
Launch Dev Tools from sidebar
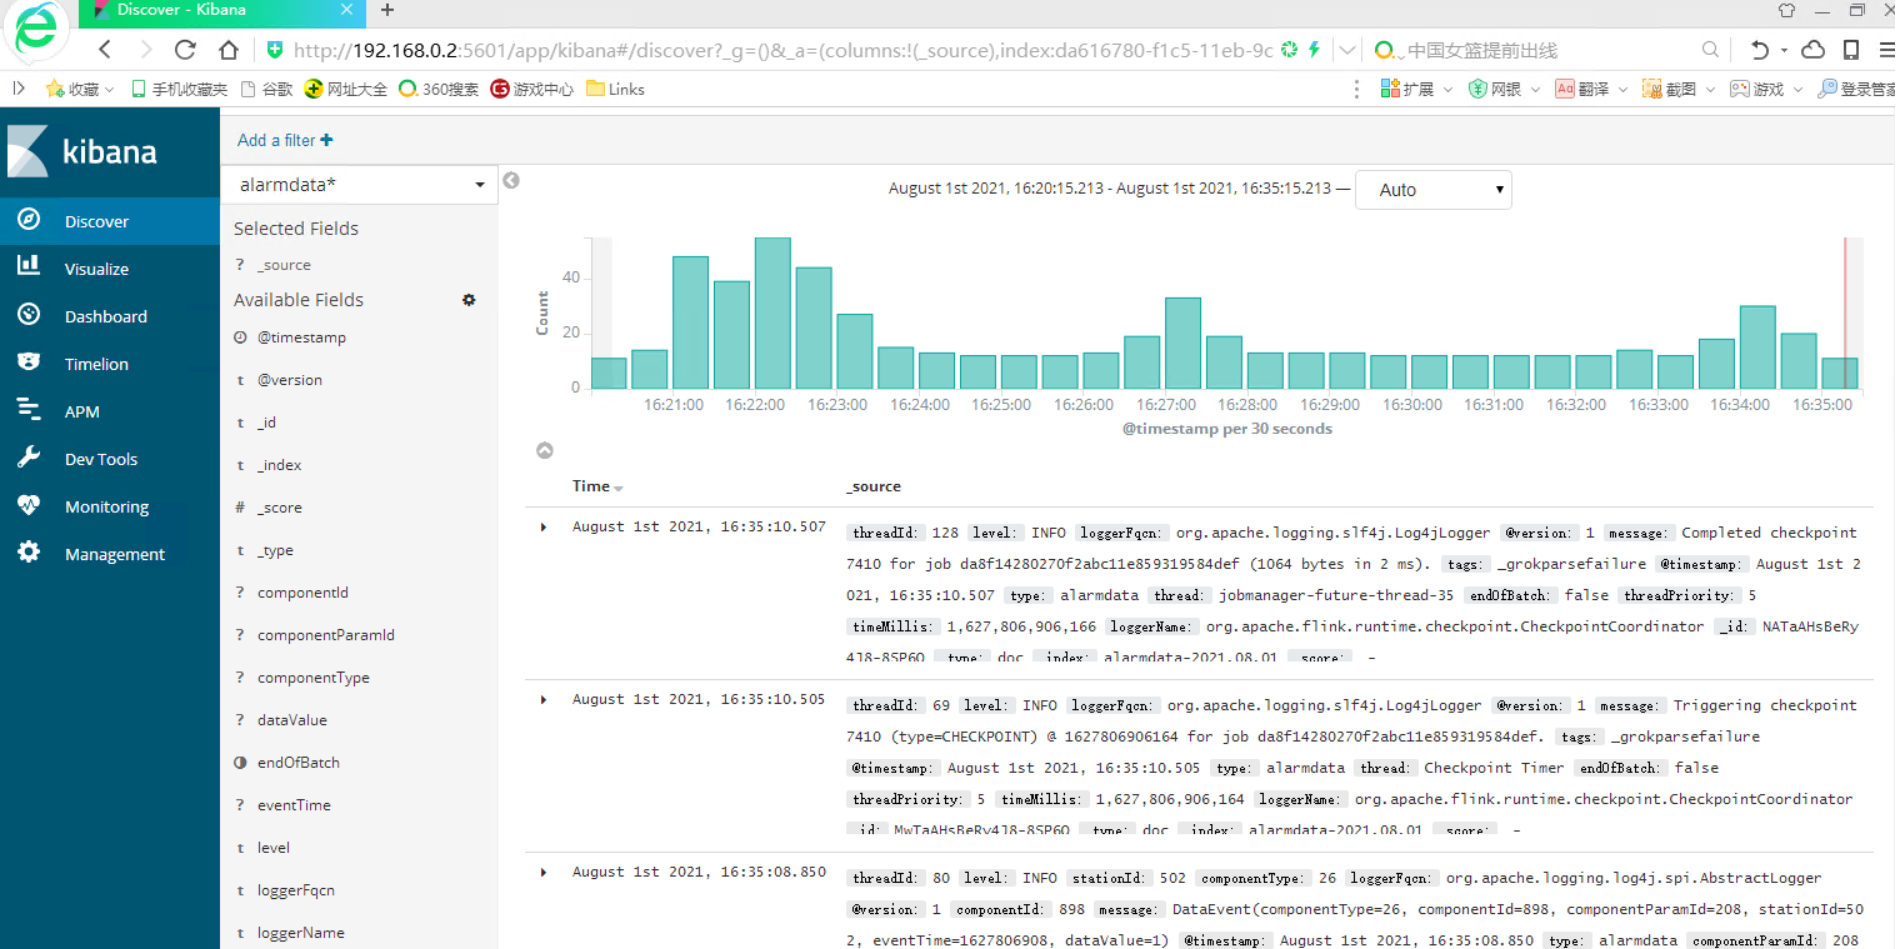coord(109,459)
